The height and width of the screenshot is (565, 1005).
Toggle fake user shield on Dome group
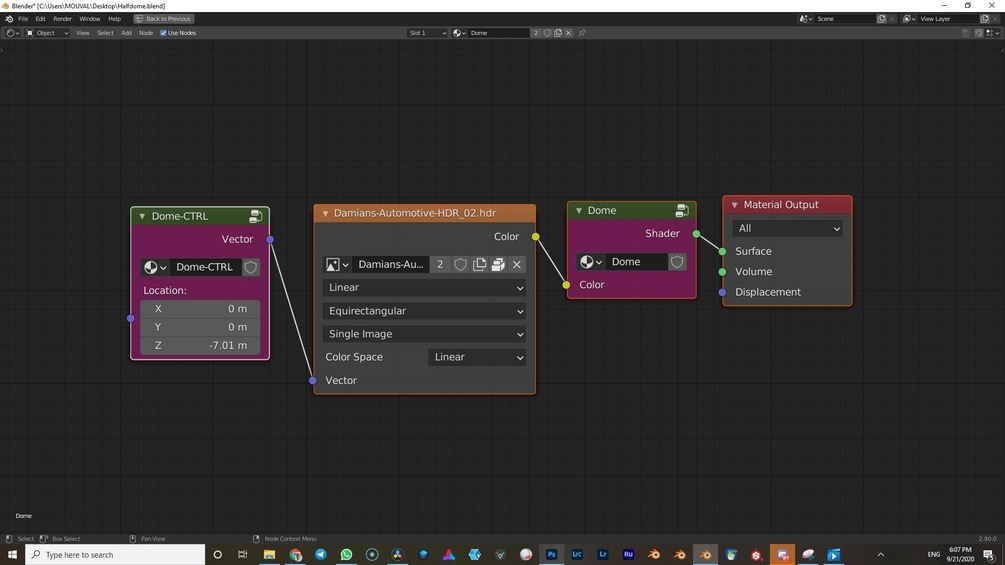pos(677,261)
